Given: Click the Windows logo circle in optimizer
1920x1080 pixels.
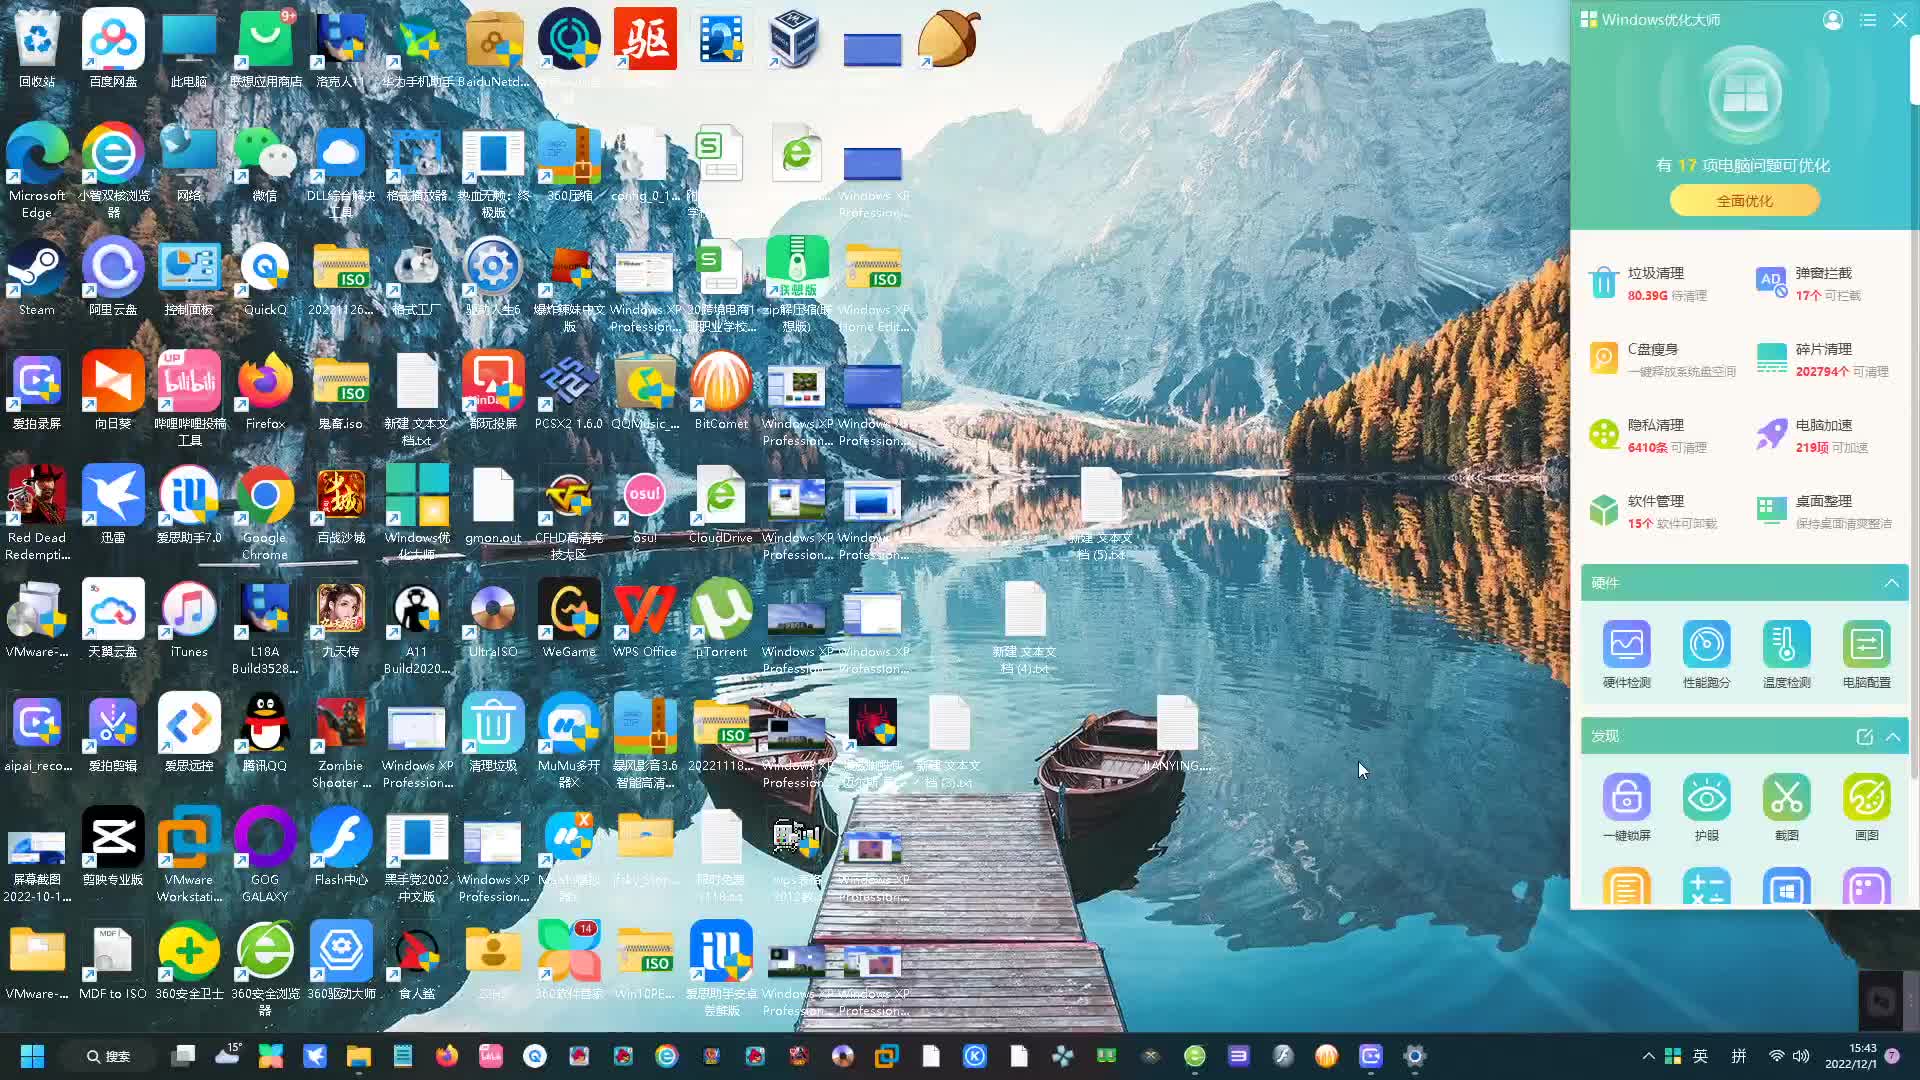Looking at the screenshot, I should coord(1745,96).
